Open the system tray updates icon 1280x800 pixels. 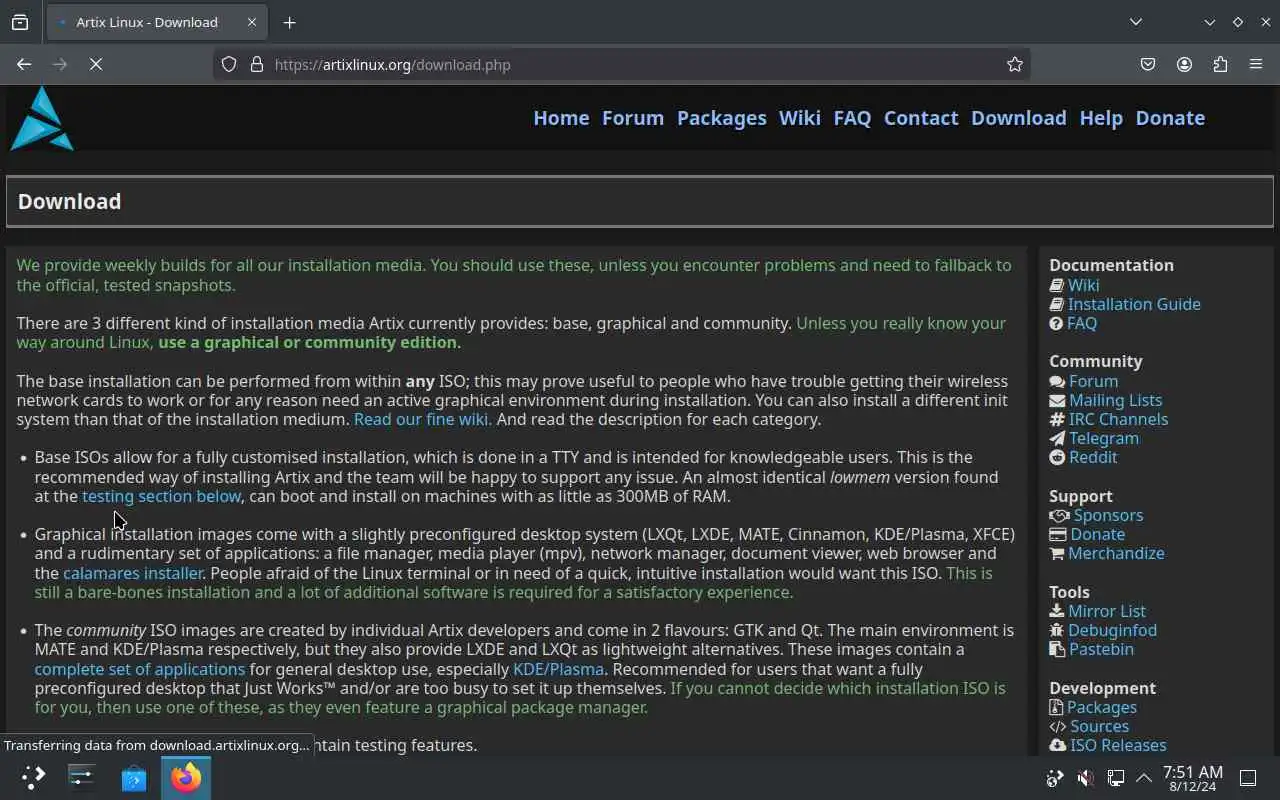[1055, 777]
